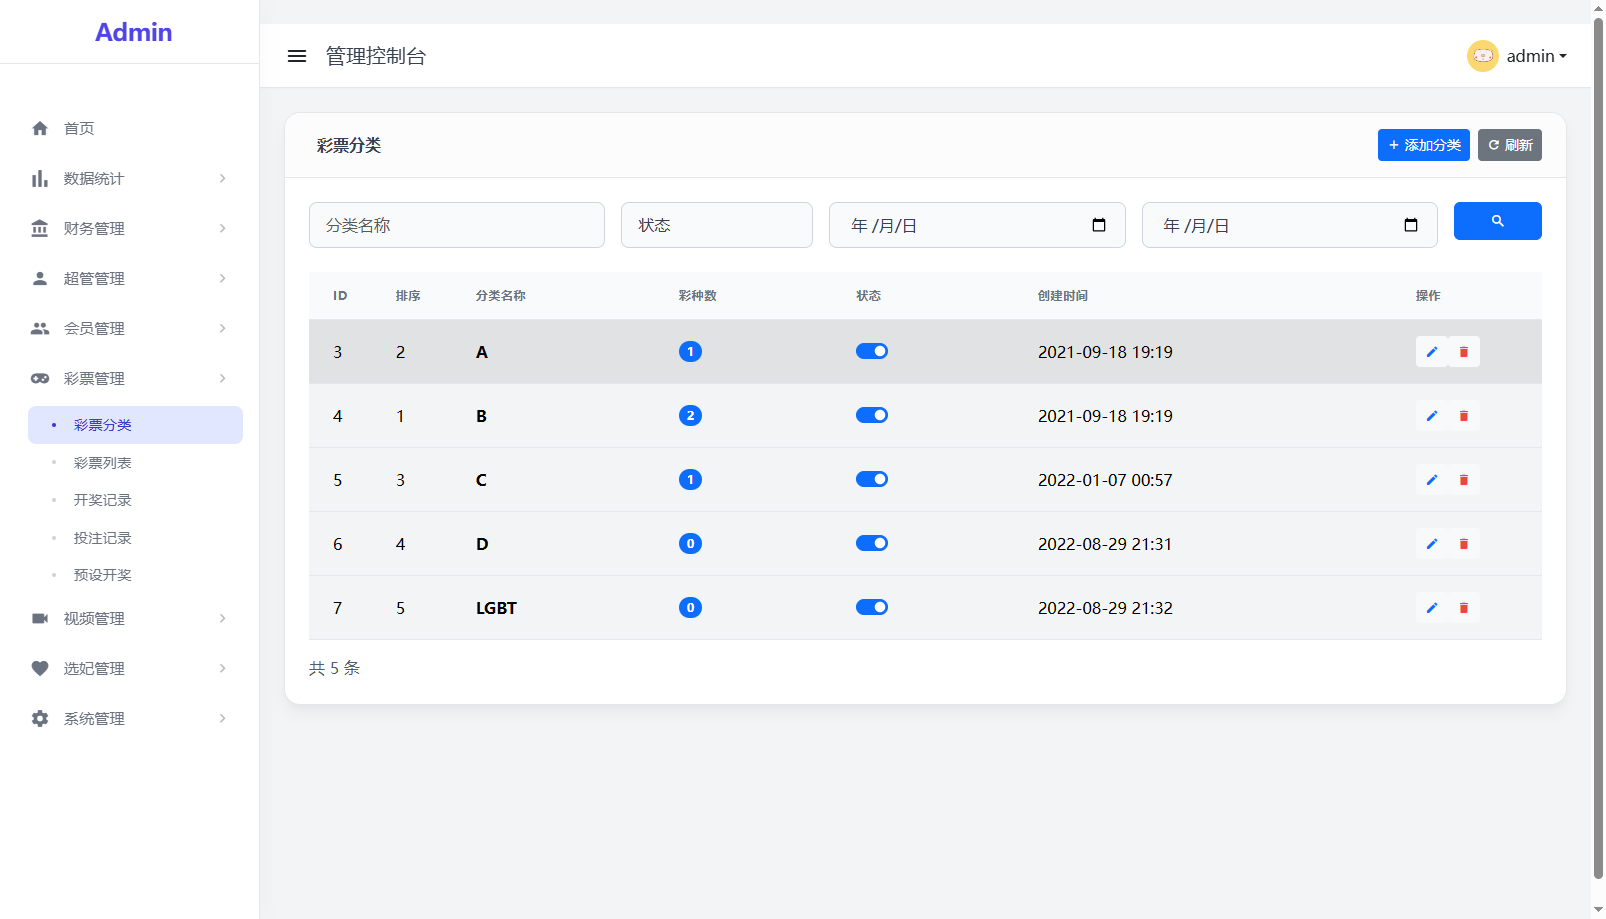The width and height of the screenshot is (1606, 919).
Task: Toggle status switch for LGBT category
Action: point(871,608)
